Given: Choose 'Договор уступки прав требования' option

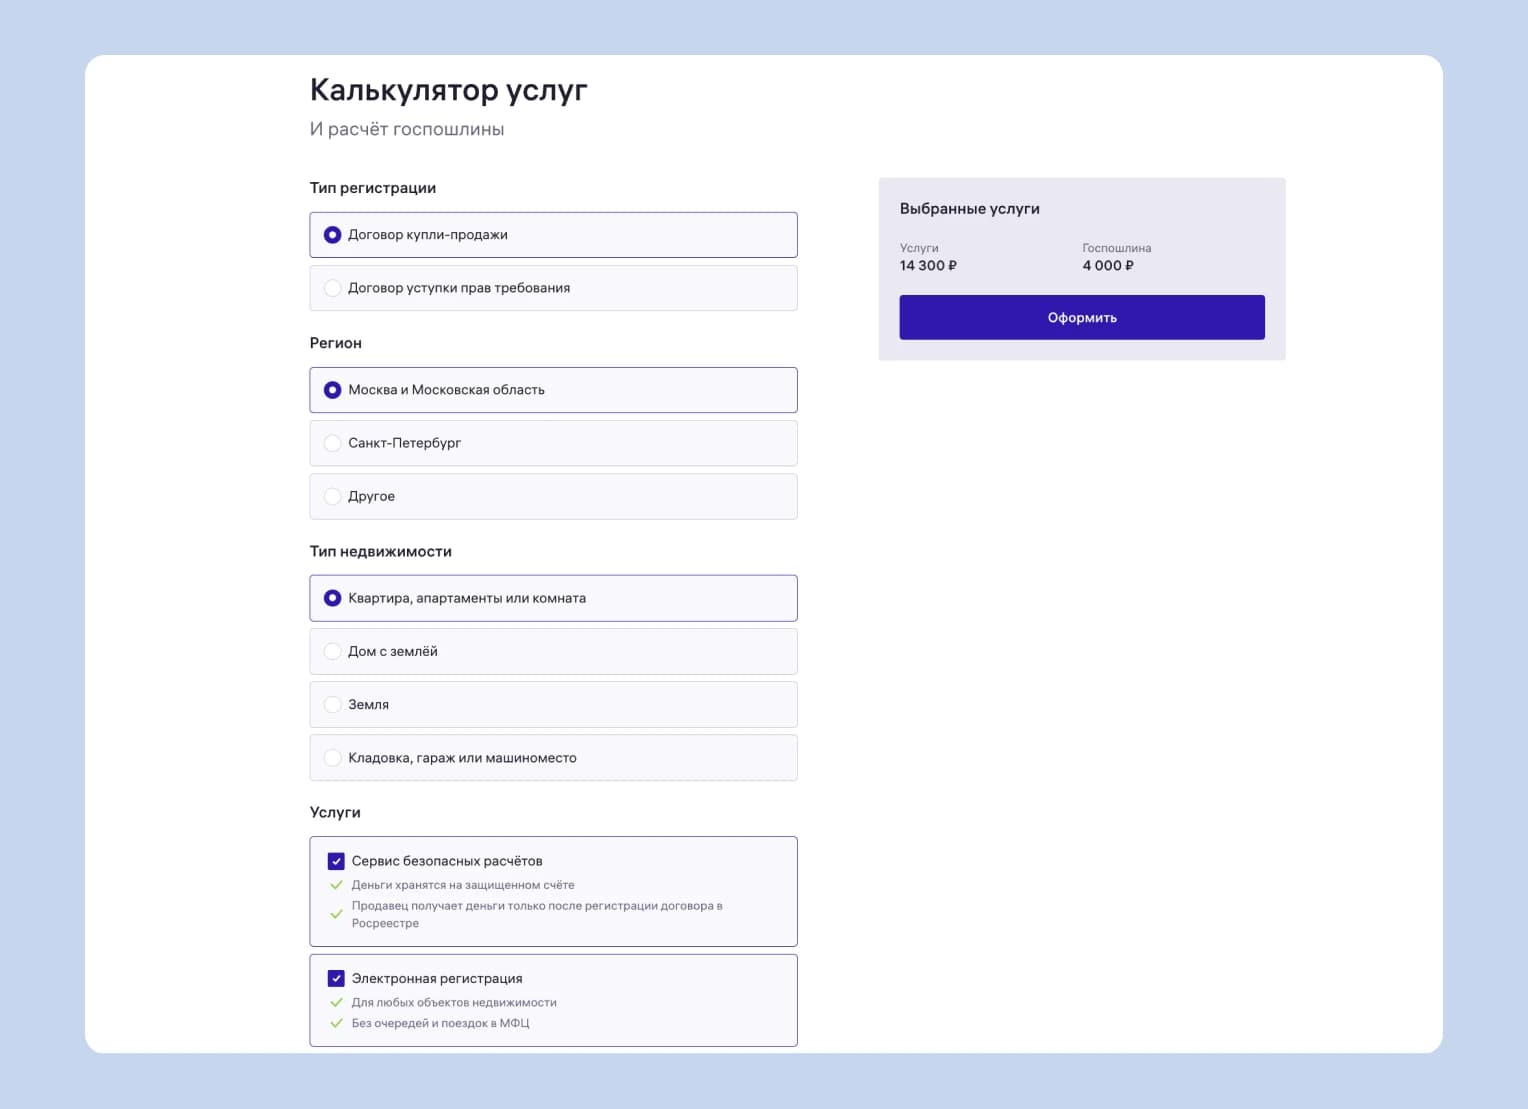Looking at the screenshot, I should coord(553,288).
